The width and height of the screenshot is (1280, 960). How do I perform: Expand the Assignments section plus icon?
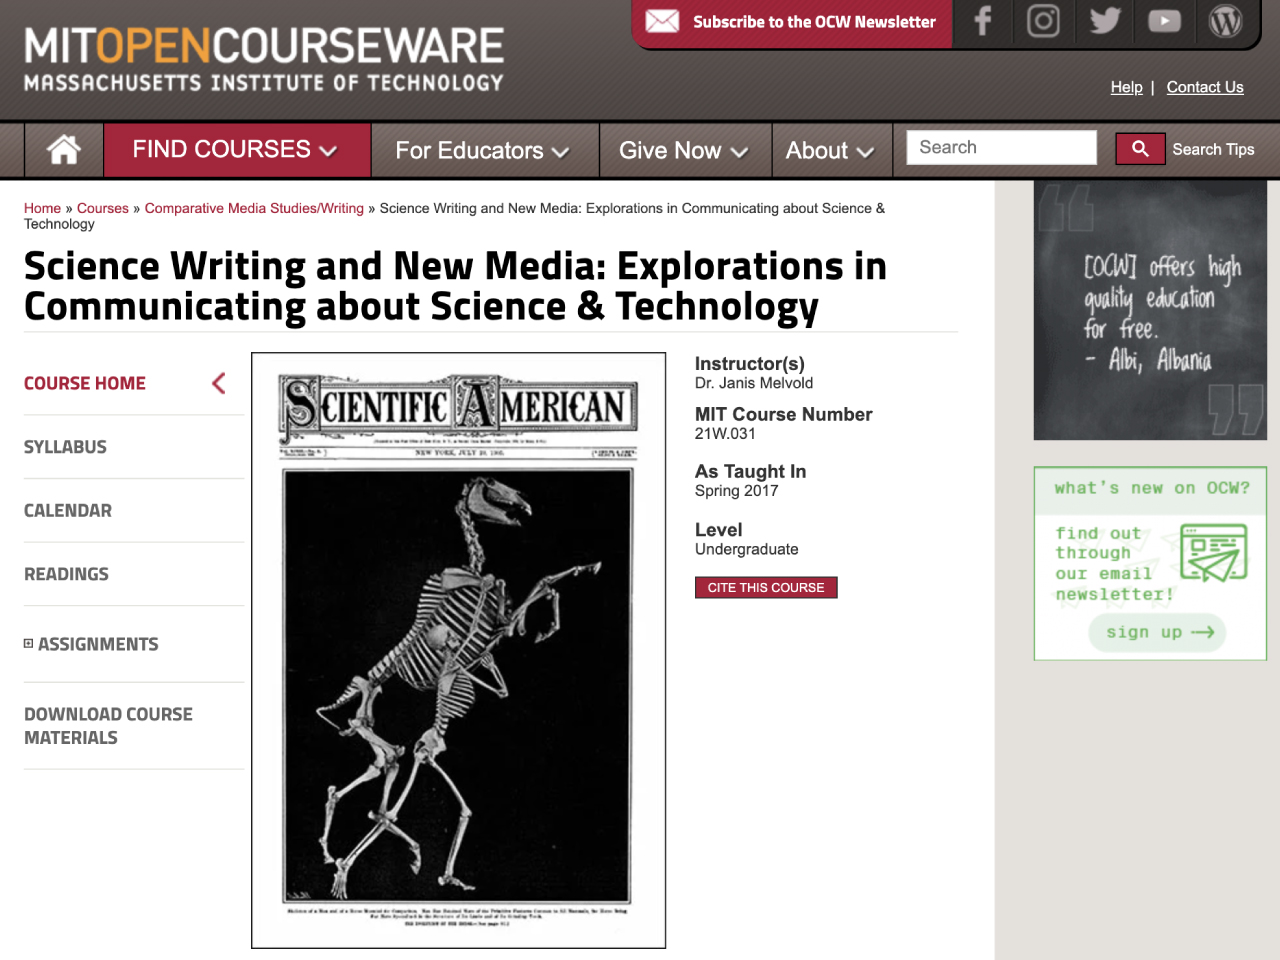tap(28, 644)
